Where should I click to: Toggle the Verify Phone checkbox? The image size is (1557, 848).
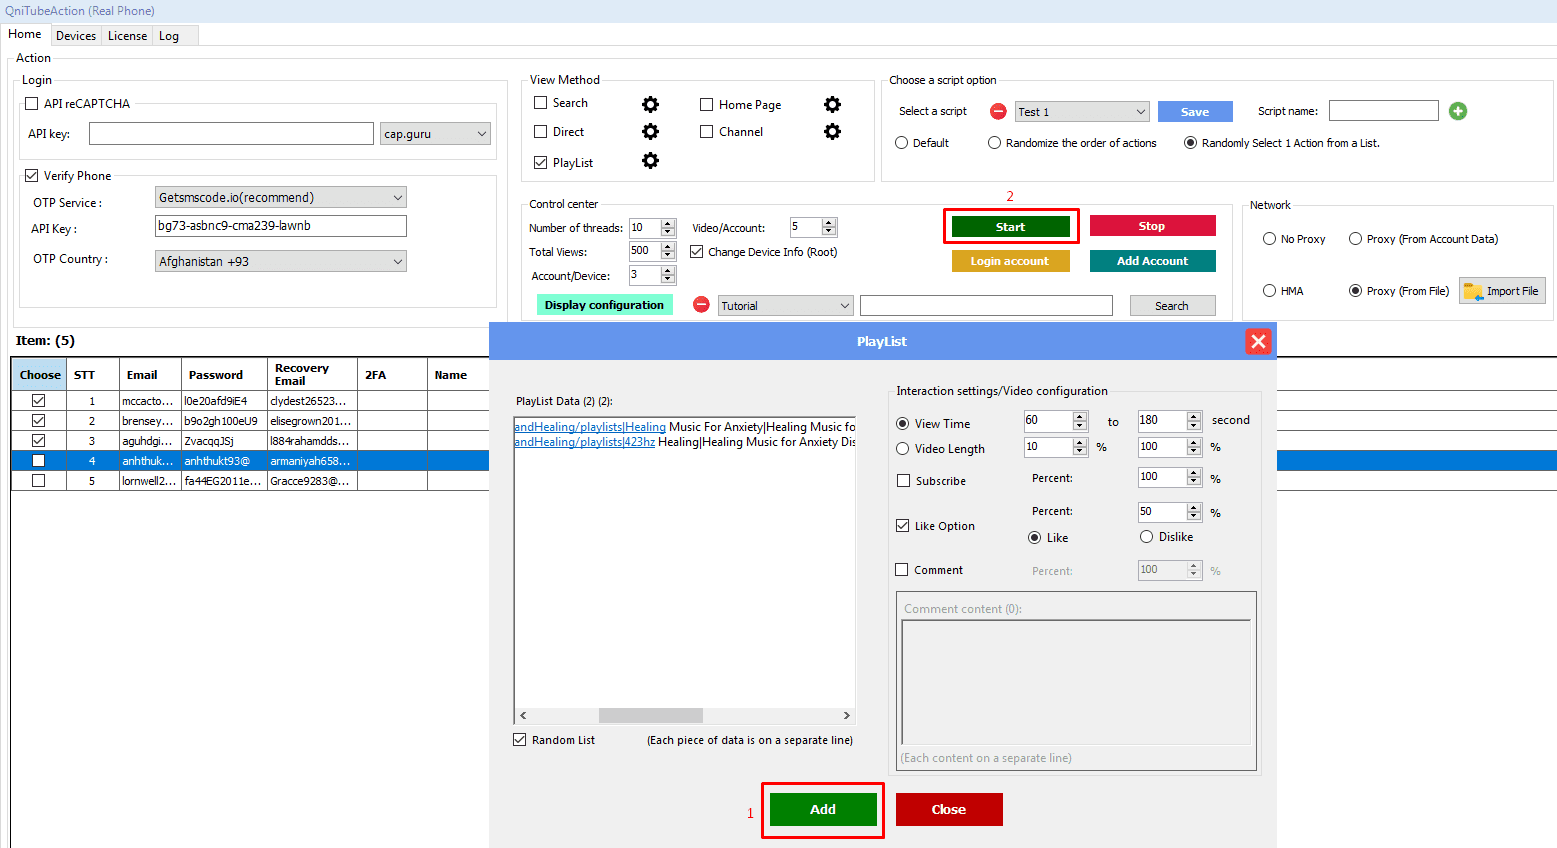point(32,176)
